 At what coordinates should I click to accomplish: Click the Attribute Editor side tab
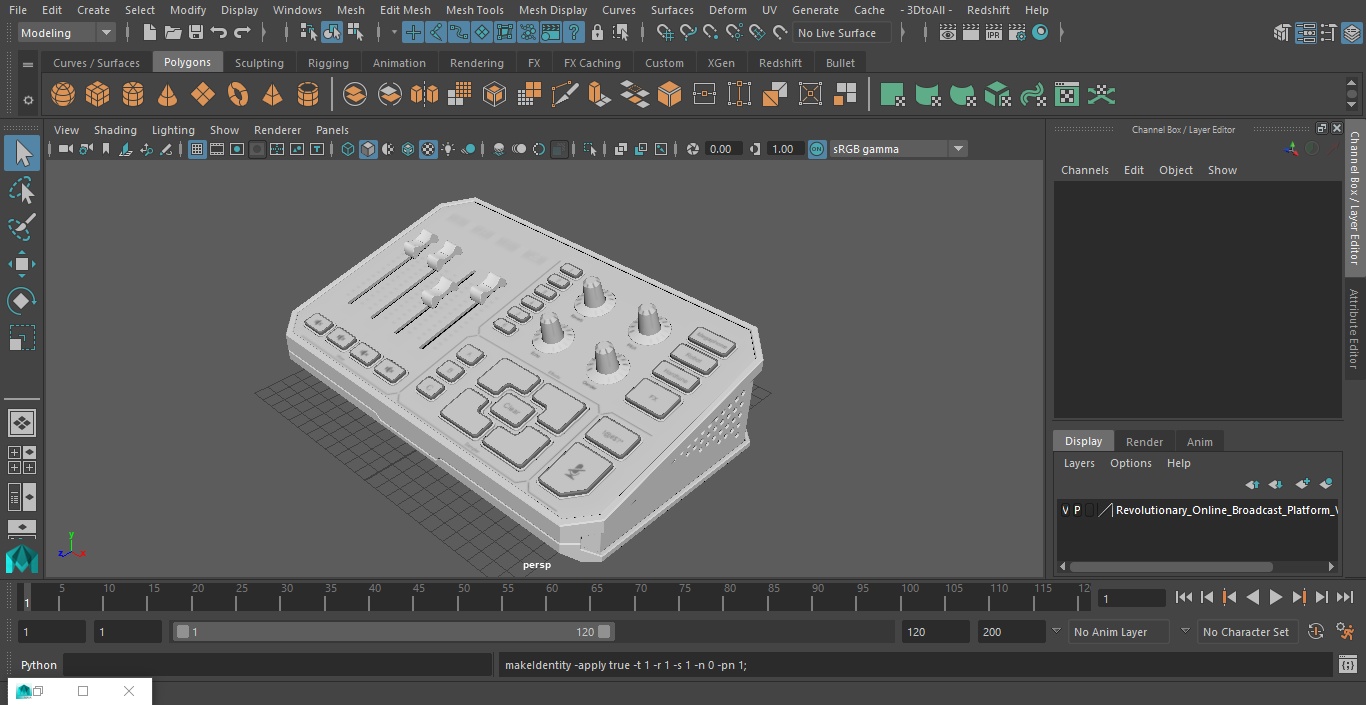pos(1355,329)
